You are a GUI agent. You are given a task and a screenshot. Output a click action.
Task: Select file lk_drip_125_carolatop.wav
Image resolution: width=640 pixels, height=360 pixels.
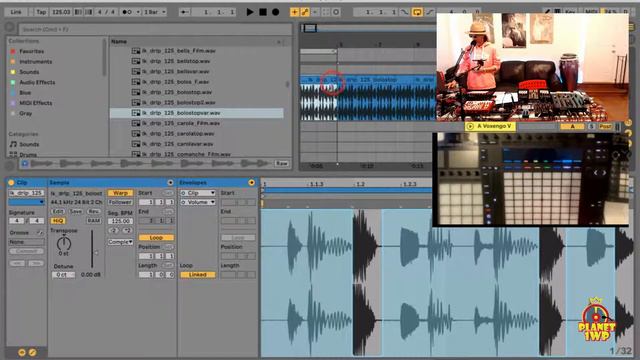click(178, 133)
